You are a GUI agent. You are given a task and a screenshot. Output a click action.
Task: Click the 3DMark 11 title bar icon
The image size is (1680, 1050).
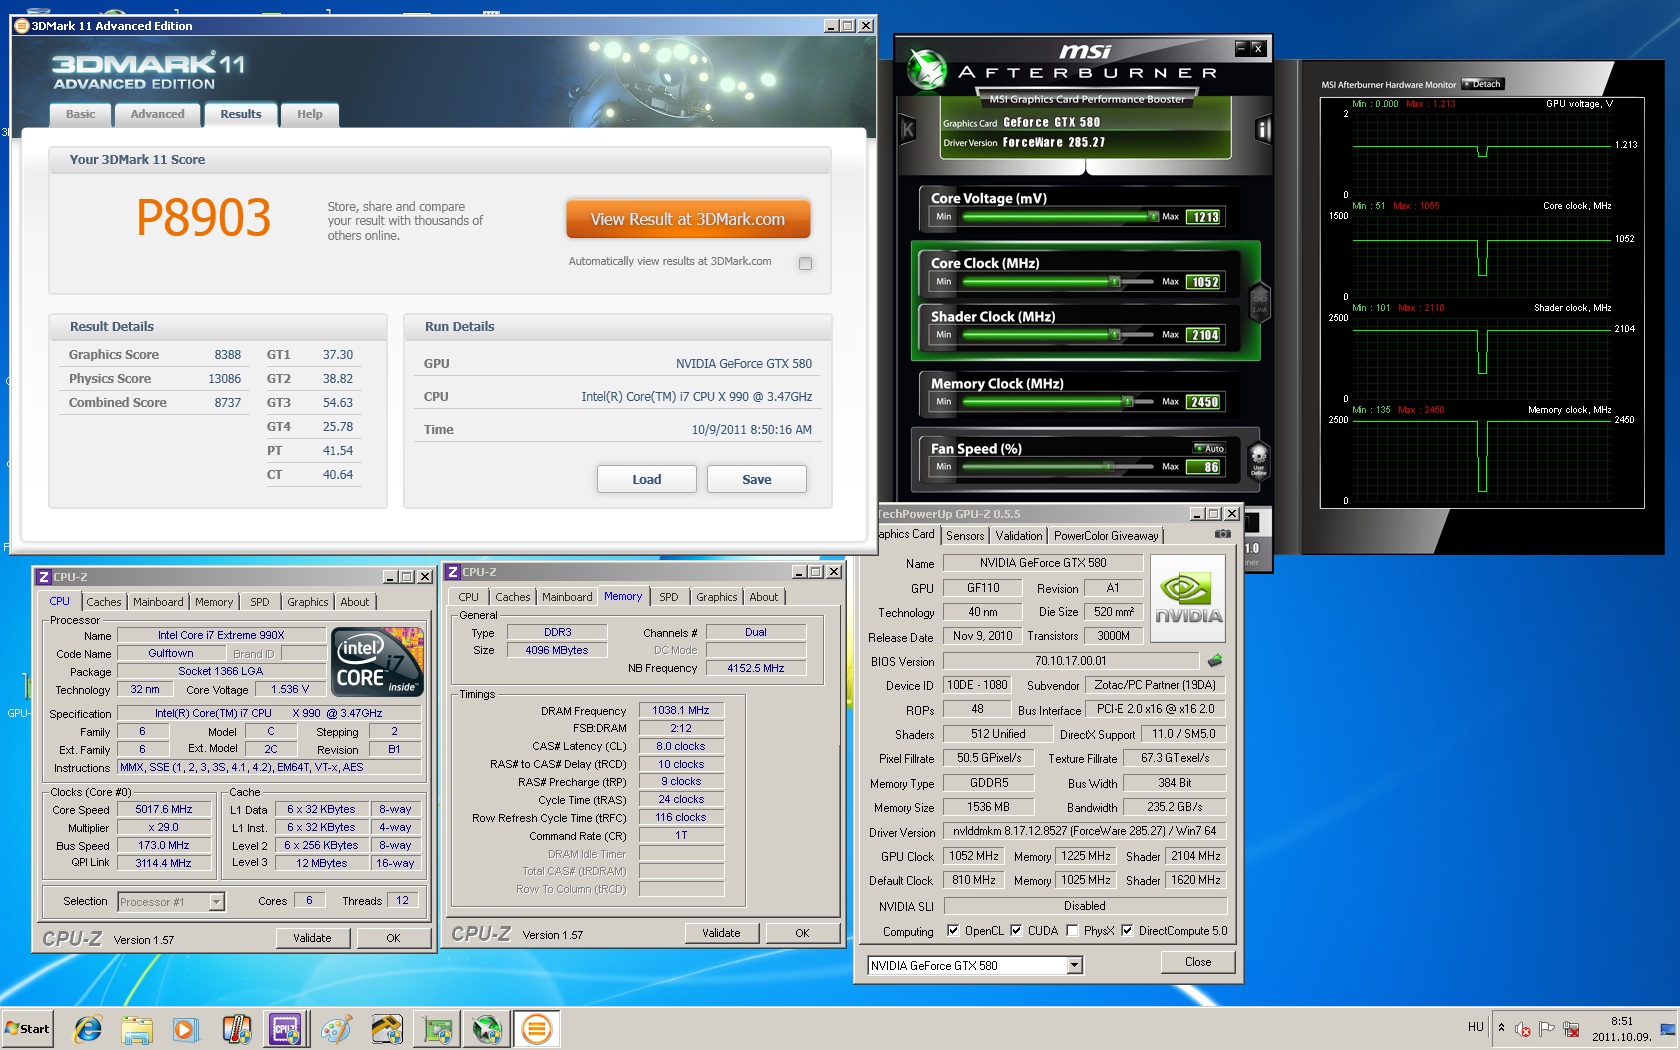[21, 26]
